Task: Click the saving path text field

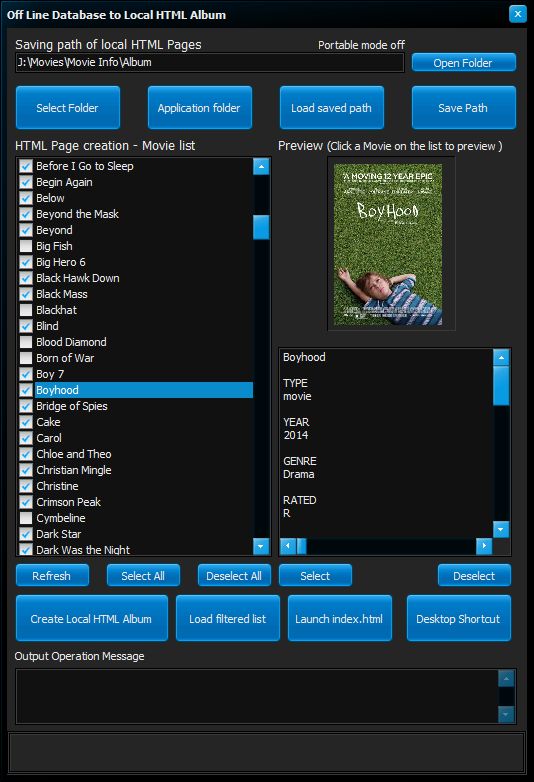Action: [x=209, y=62]
